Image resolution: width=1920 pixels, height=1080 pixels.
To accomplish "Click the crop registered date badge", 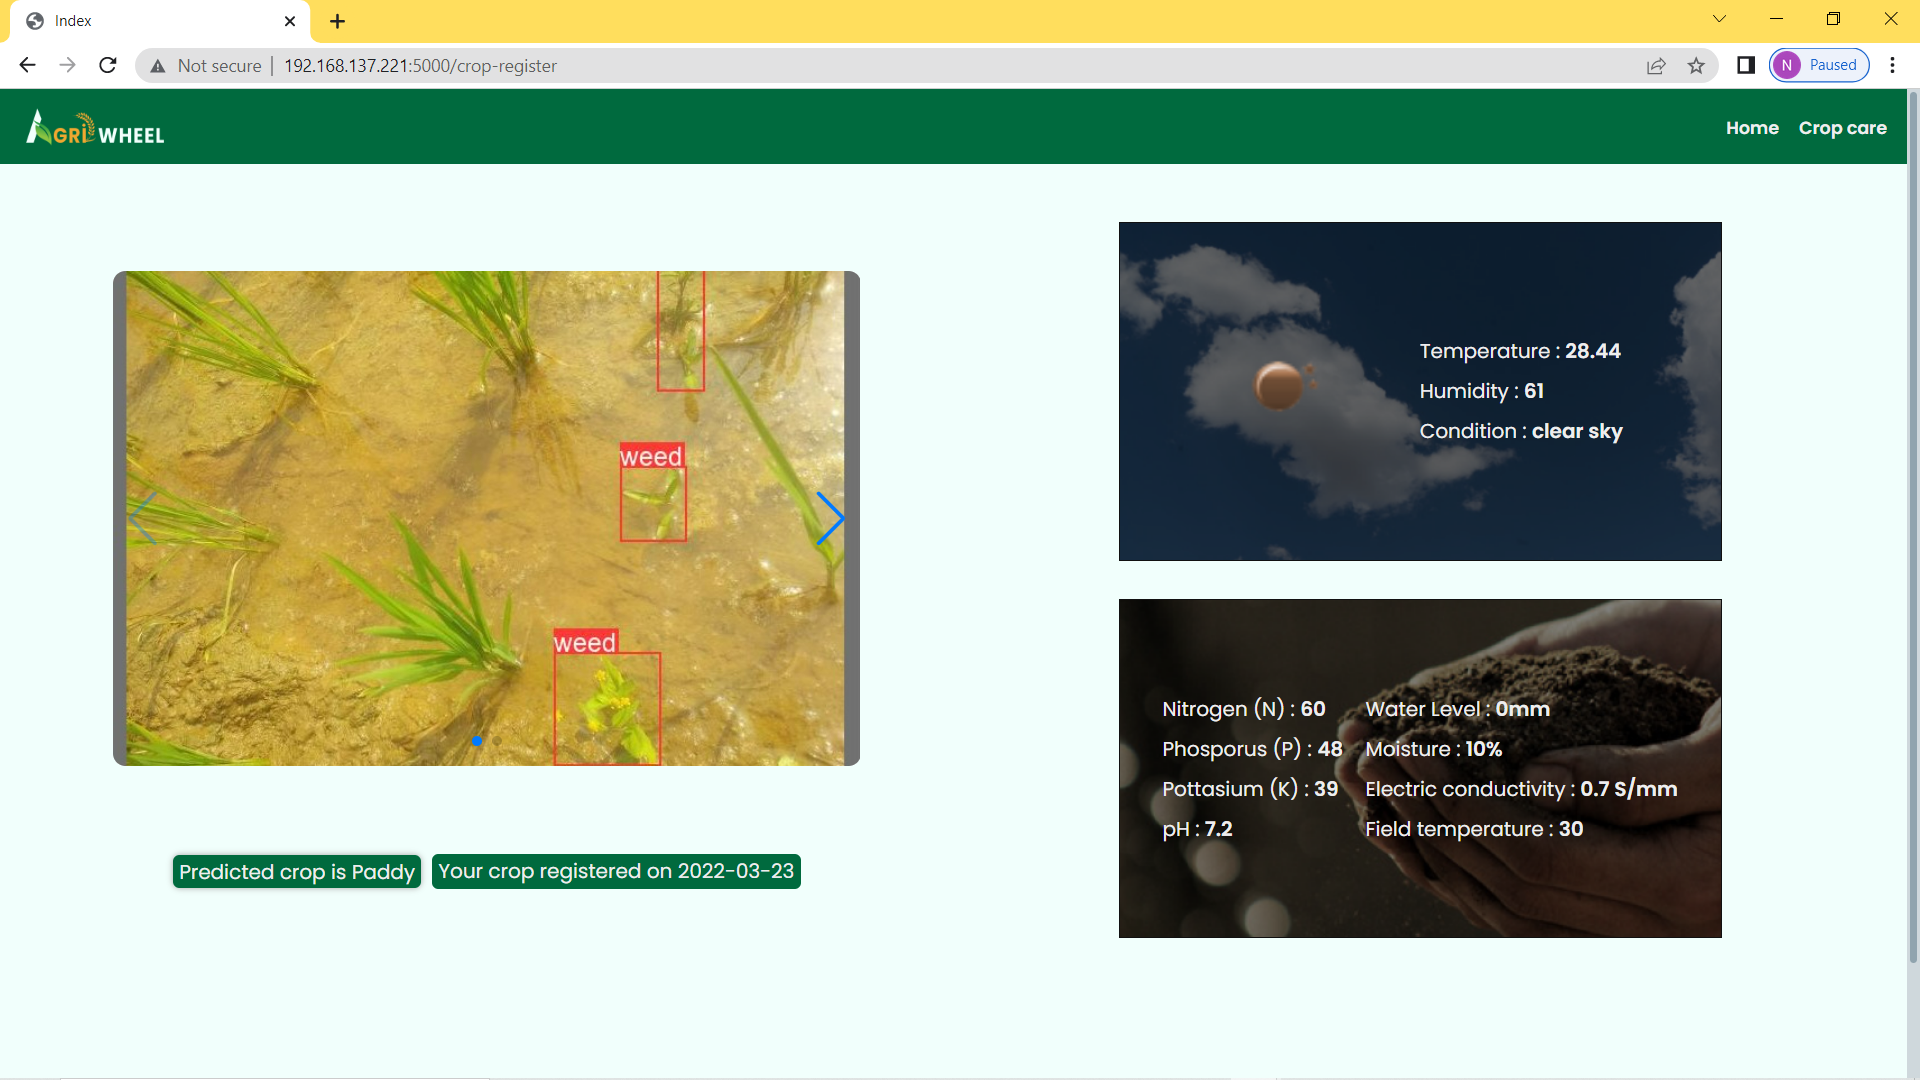I will click(x=616, y=871).
